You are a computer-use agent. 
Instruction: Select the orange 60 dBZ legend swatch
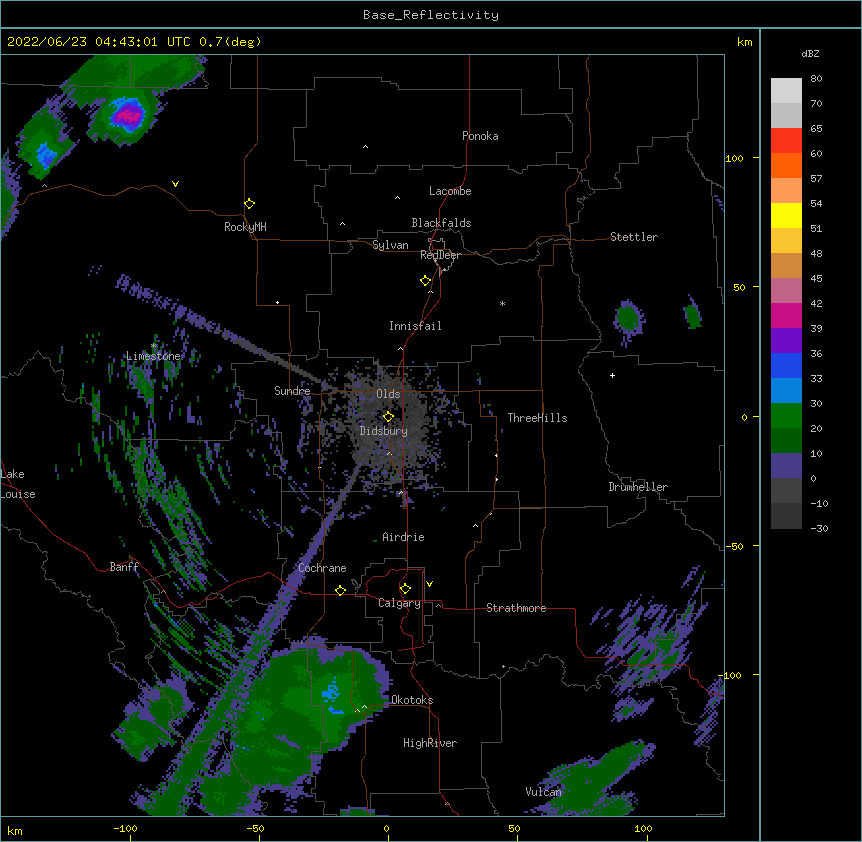click(x=786, y=165)
